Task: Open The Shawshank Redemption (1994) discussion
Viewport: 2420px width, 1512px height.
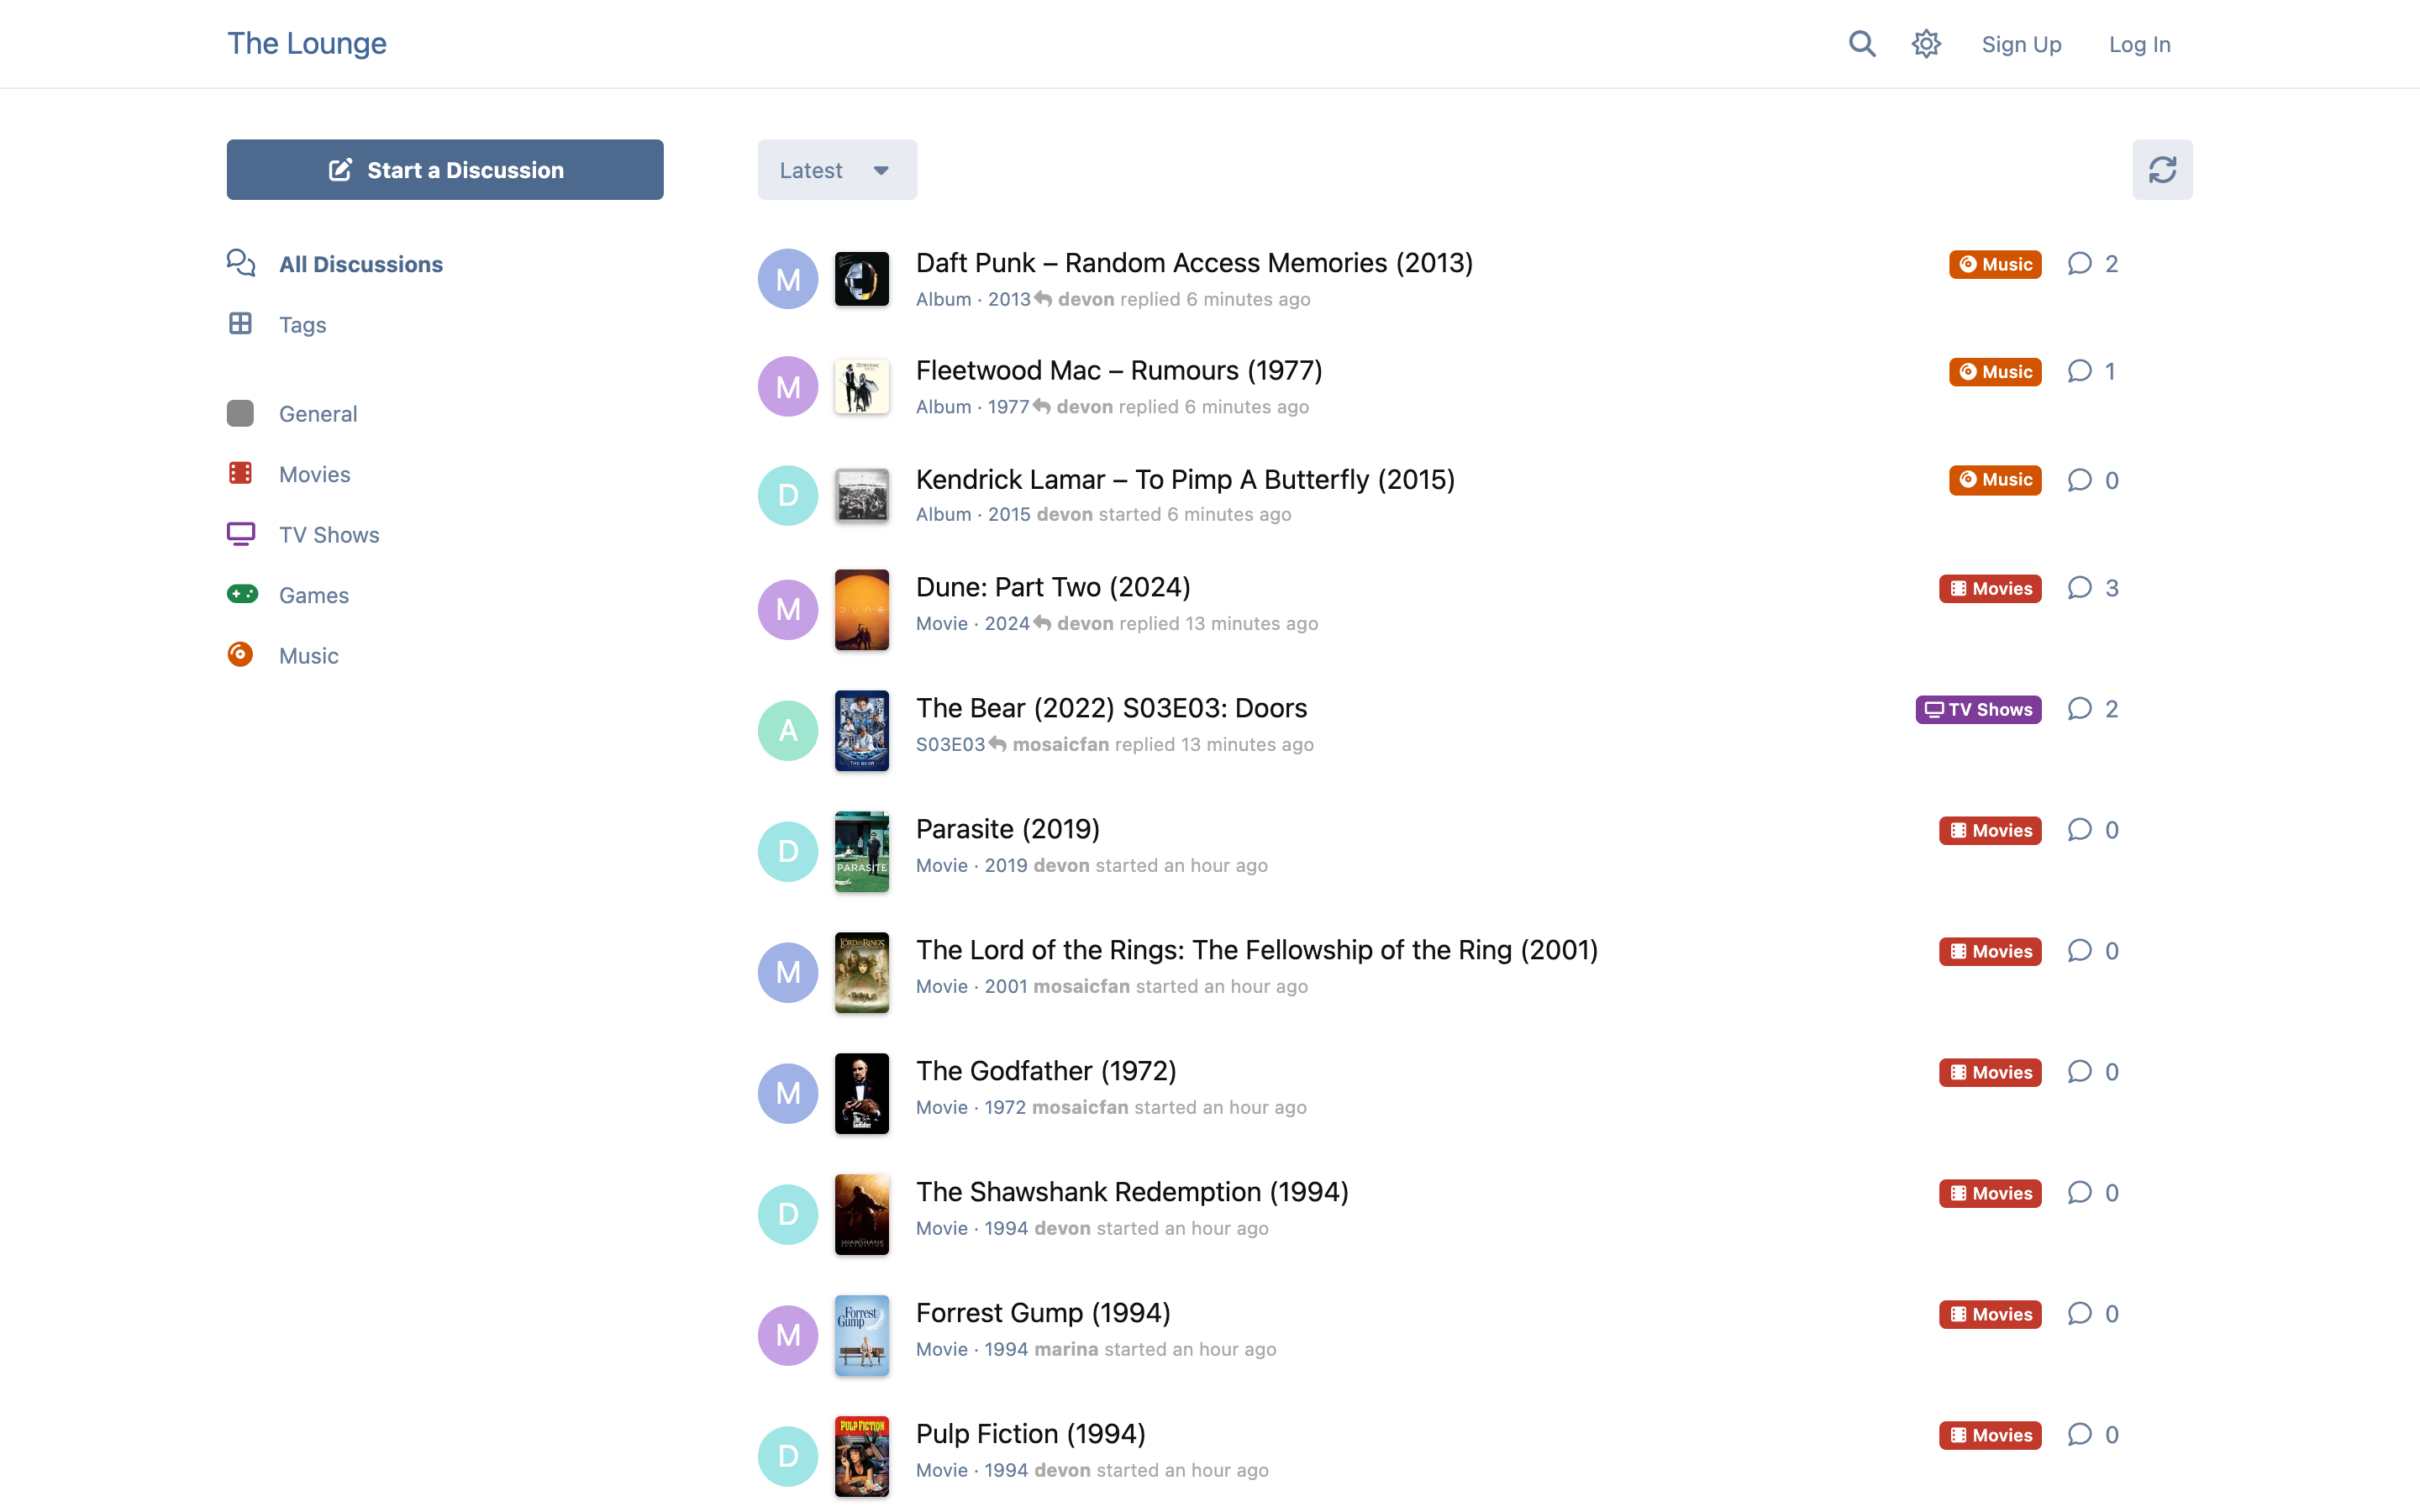Action: coord(1132,1191)
